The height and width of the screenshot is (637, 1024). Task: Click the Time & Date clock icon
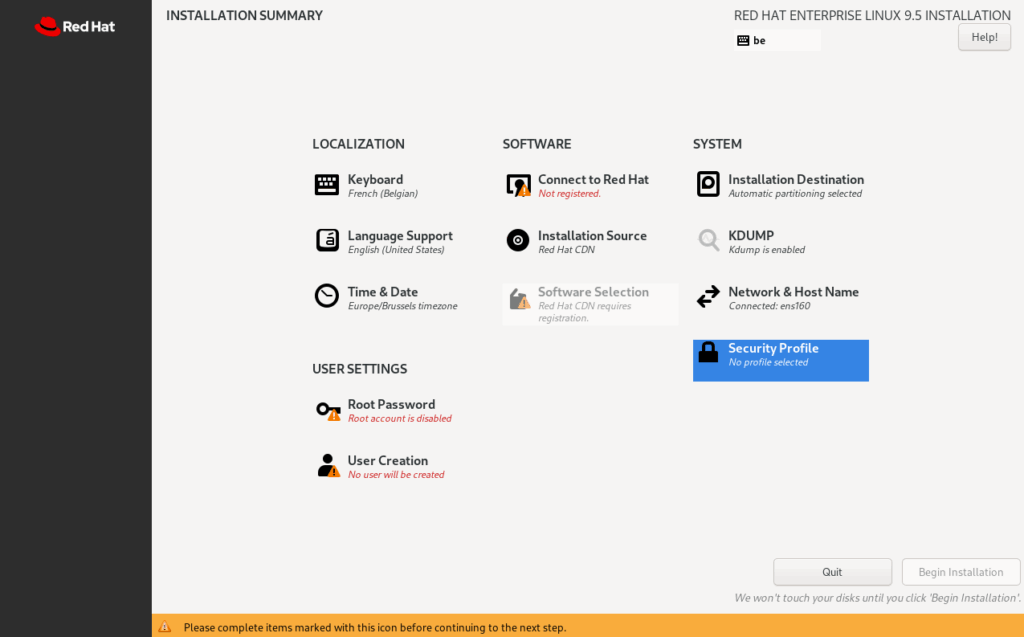pos(327,297)
